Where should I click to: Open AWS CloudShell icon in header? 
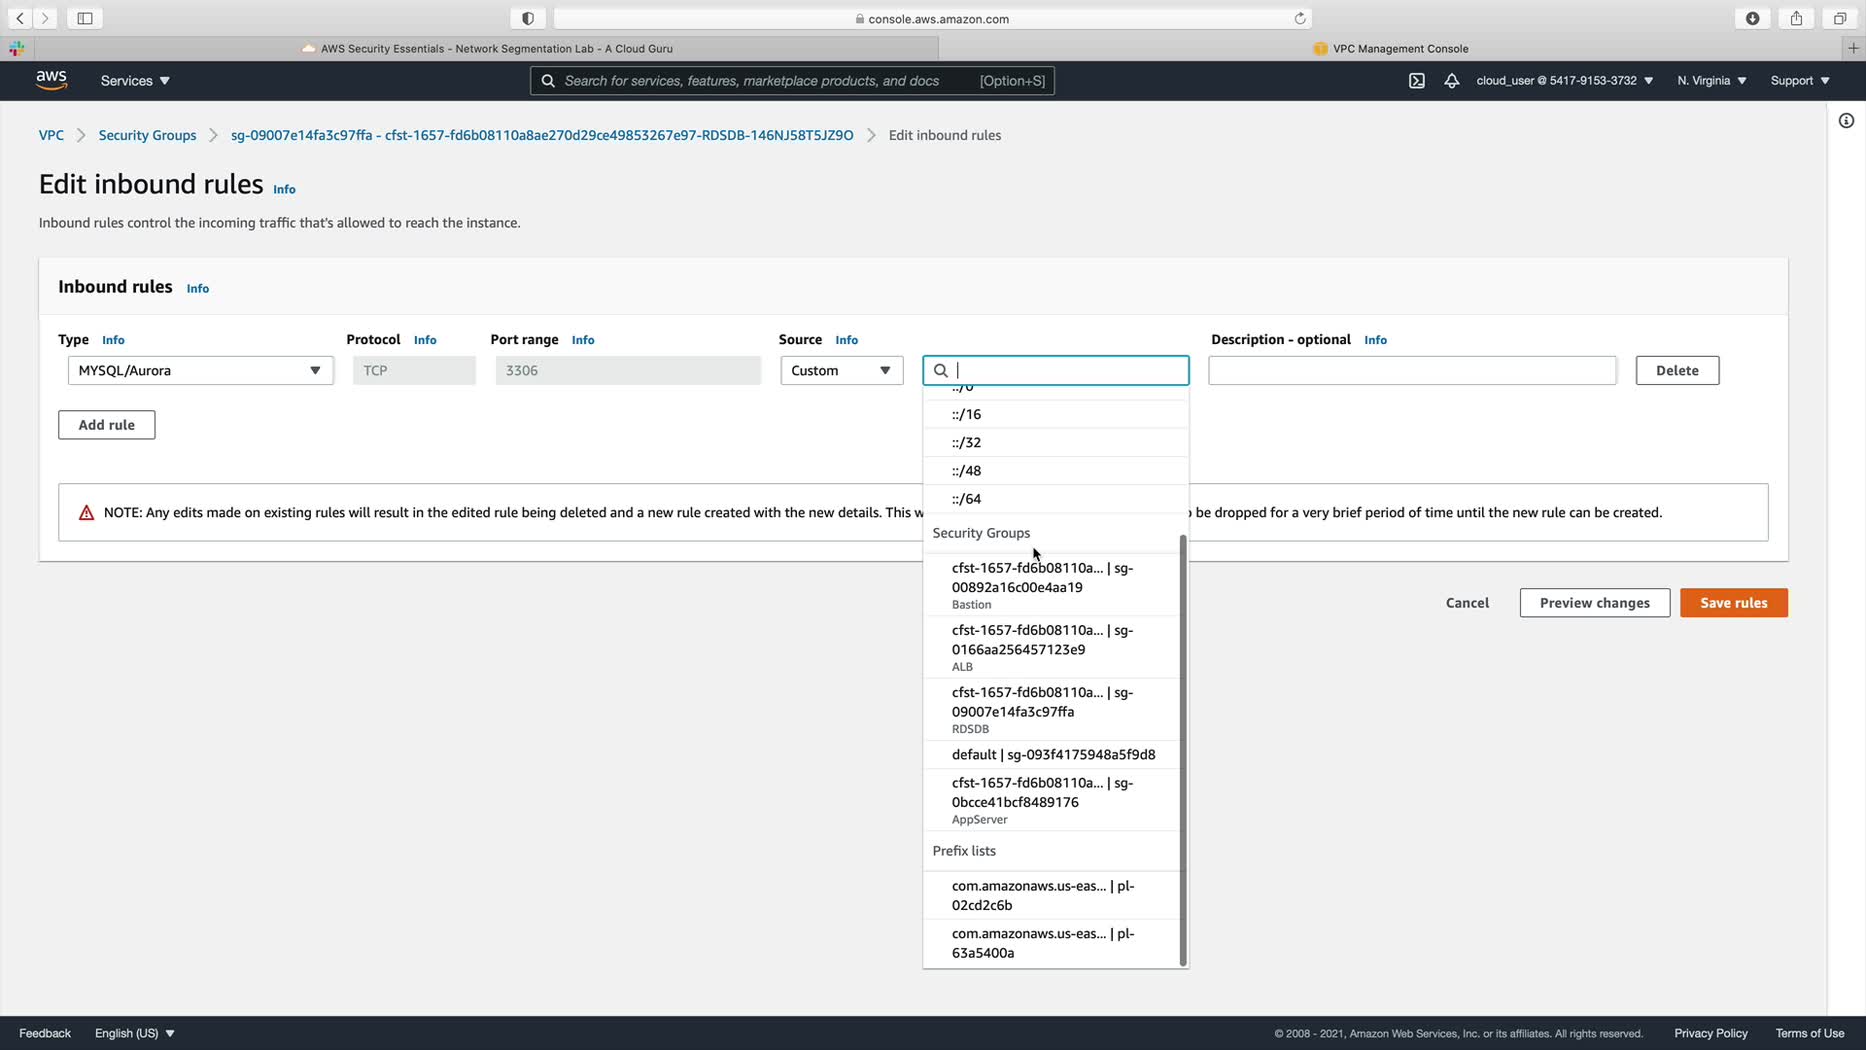click(x=1417, y=81)
